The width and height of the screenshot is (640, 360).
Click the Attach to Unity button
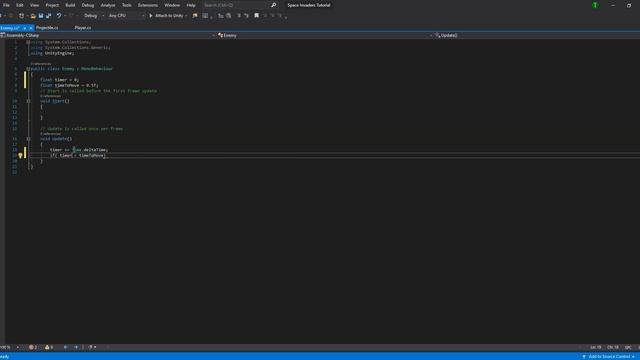coord(166,16)
